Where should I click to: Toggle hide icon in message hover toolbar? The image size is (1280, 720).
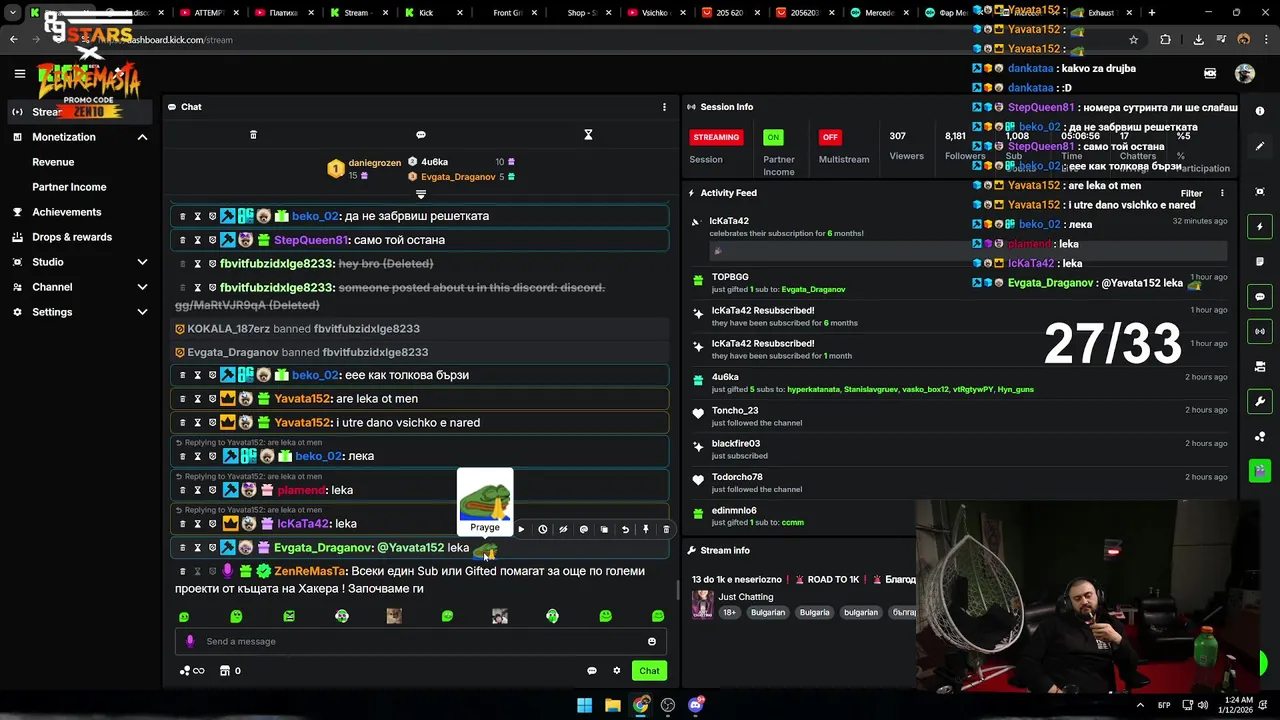click(x=563, y=530)
